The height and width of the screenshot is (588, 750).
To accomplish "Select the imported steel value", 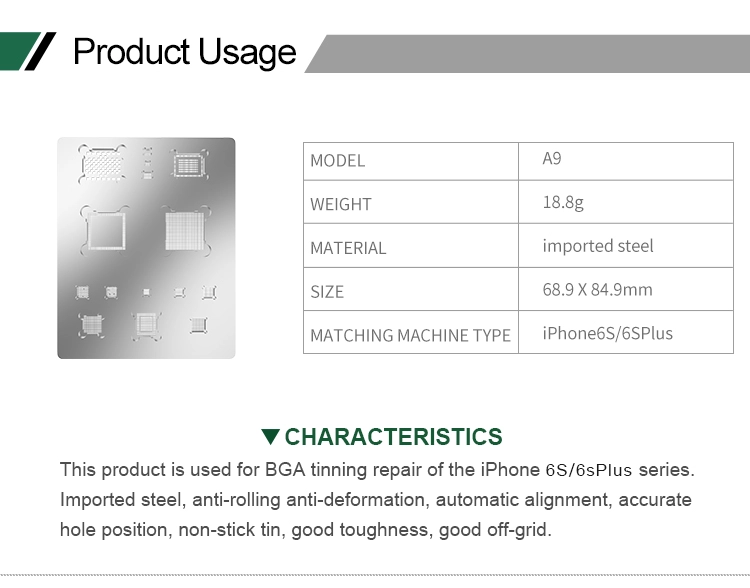I will pos(598,246).
